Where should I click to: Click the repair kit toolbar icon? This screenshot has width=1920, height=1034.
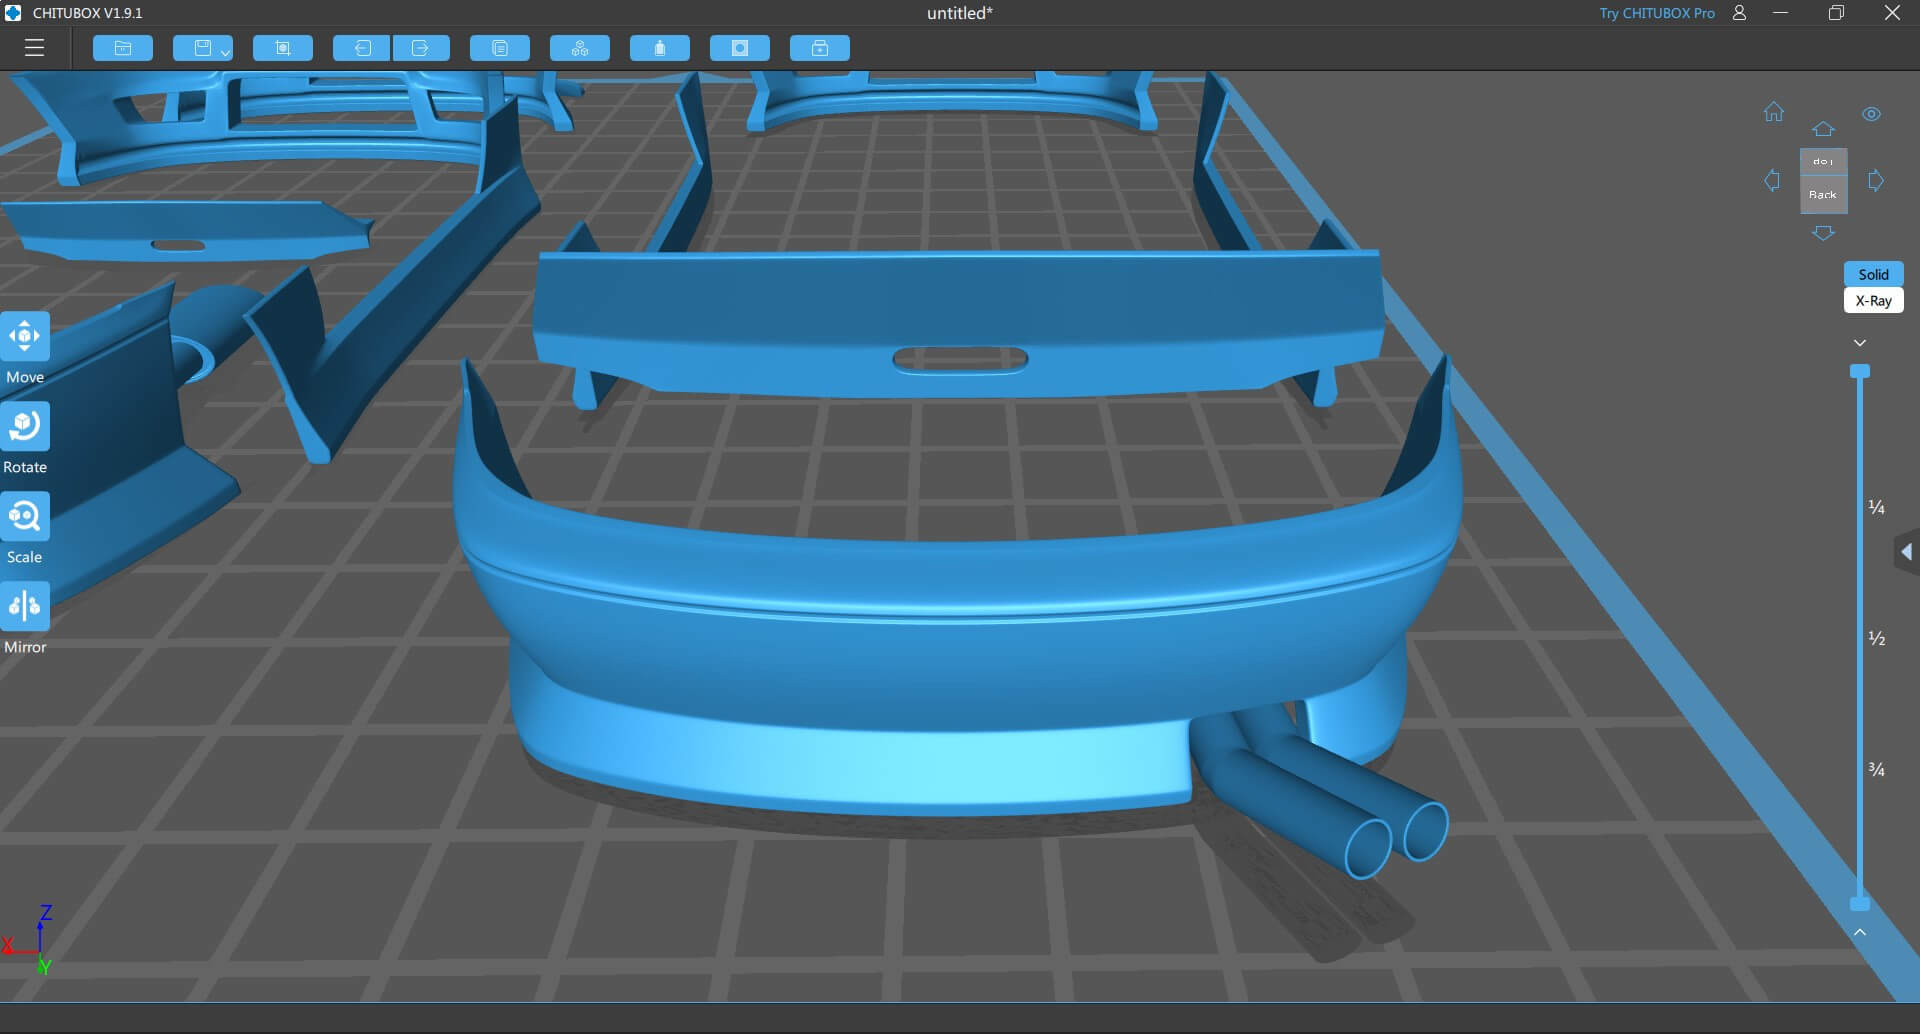820,48
